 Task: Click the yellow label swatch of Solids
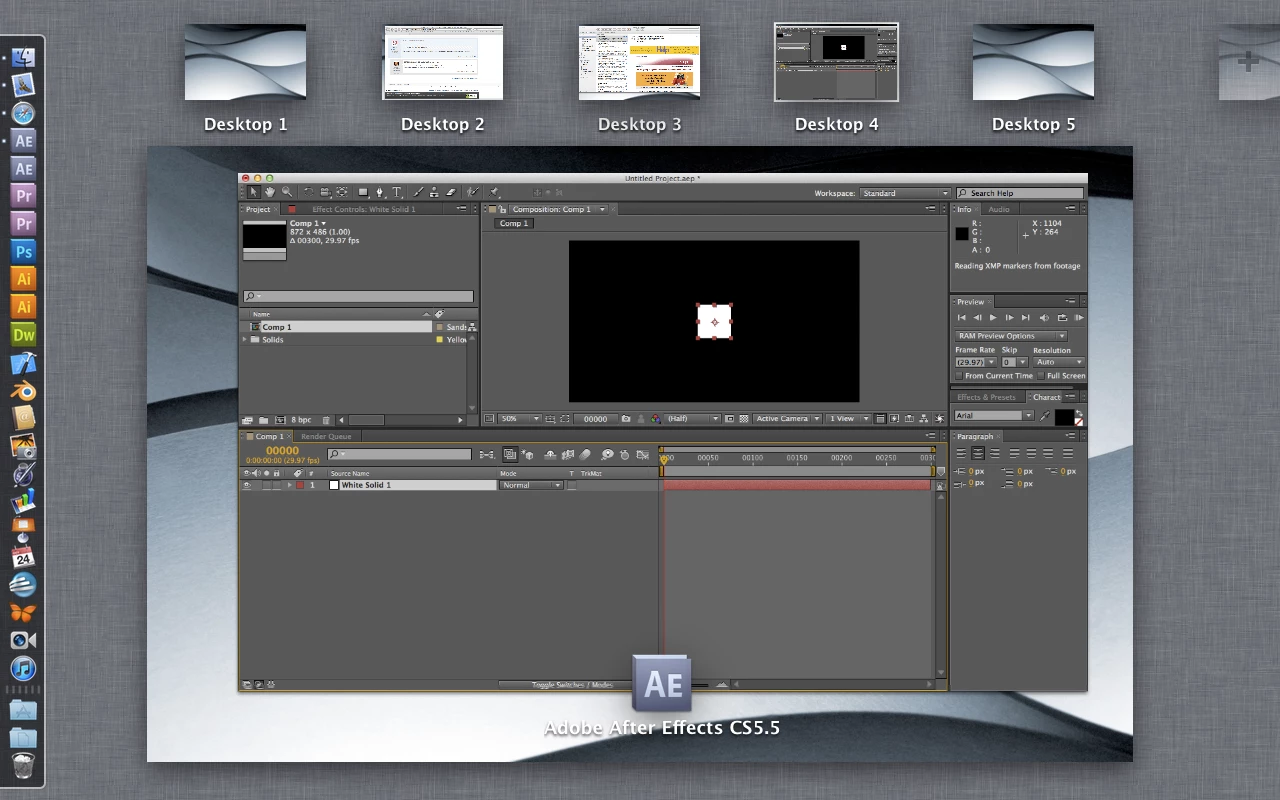point(439,340)
